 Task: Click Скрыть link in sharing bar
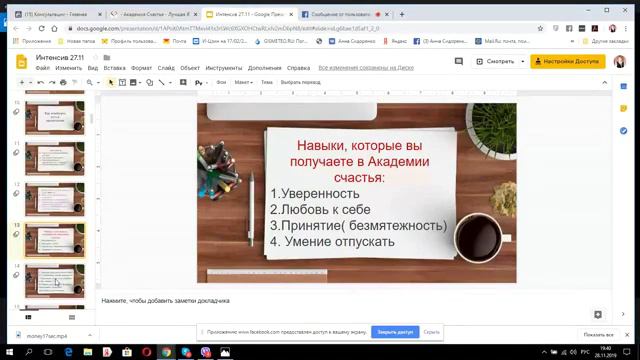point(431,332)
